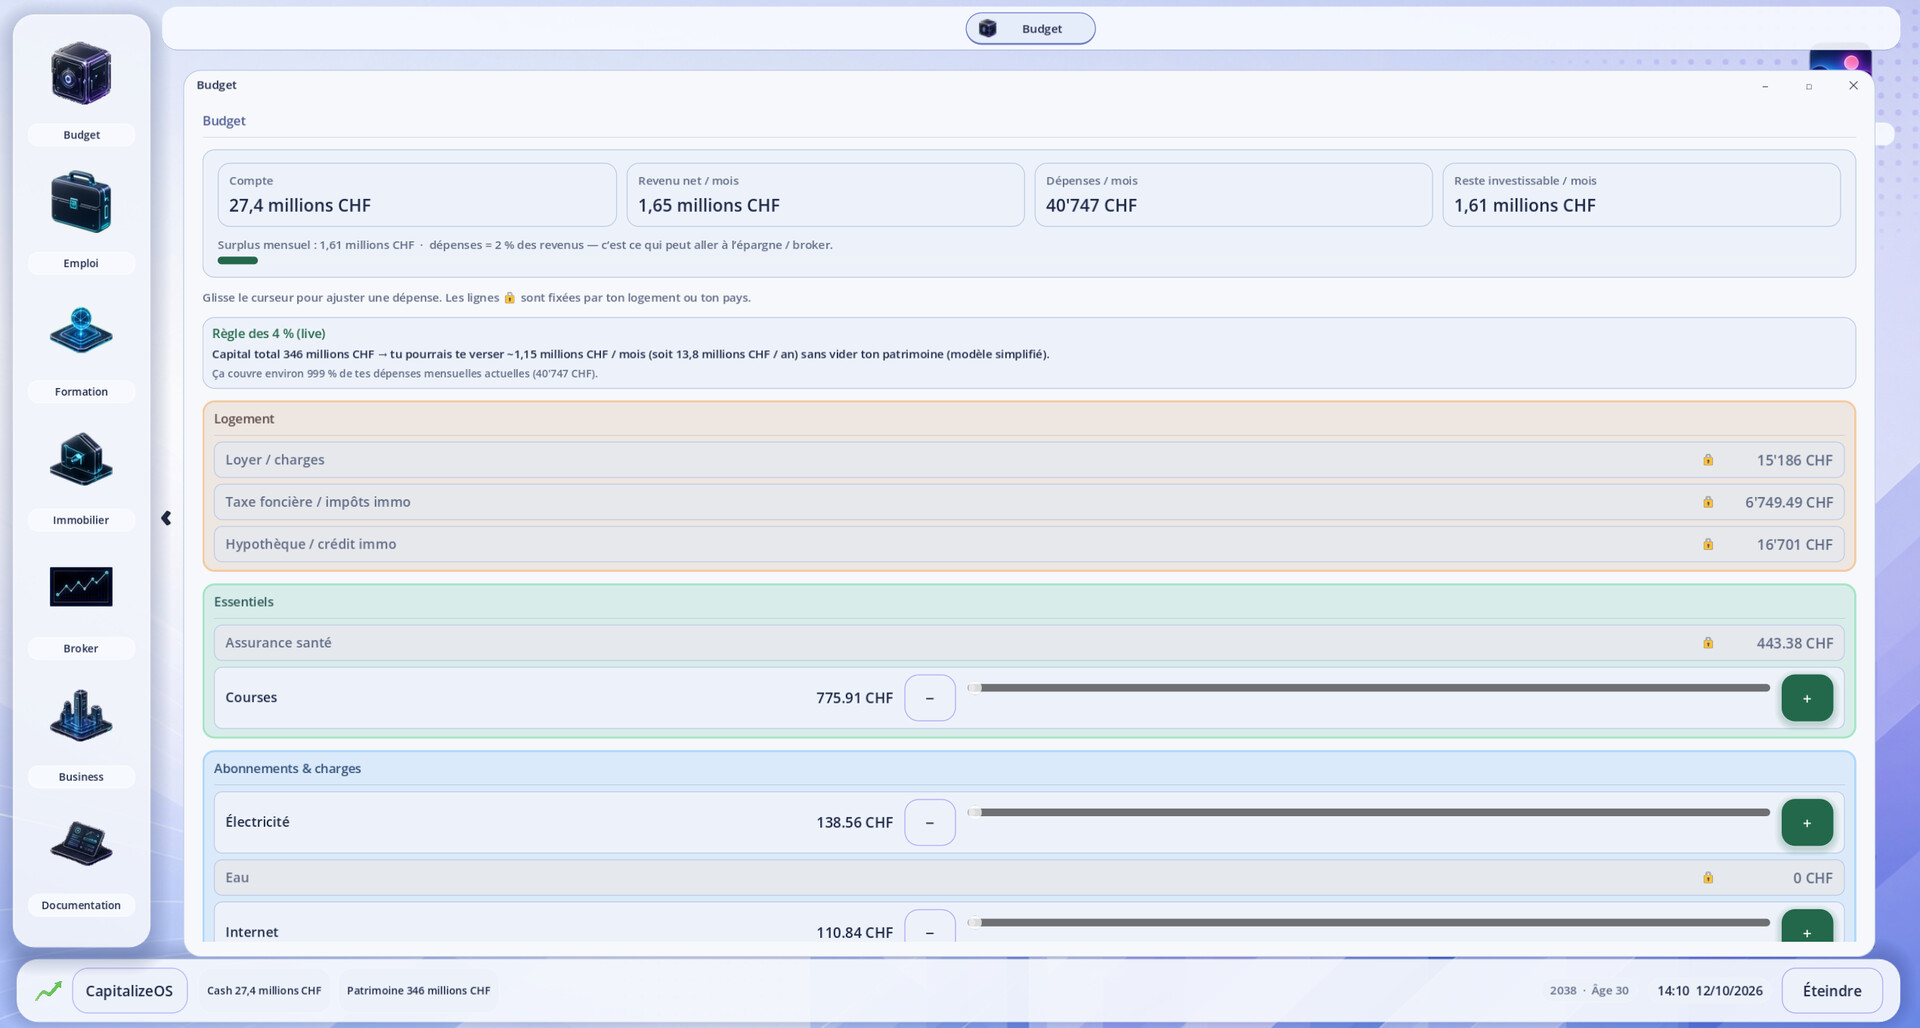Image resolution: width=1920 pixels, height=1028 pixels.
Task: Click the lock icon on Assurance santé row
Action: click(1708, 643)
